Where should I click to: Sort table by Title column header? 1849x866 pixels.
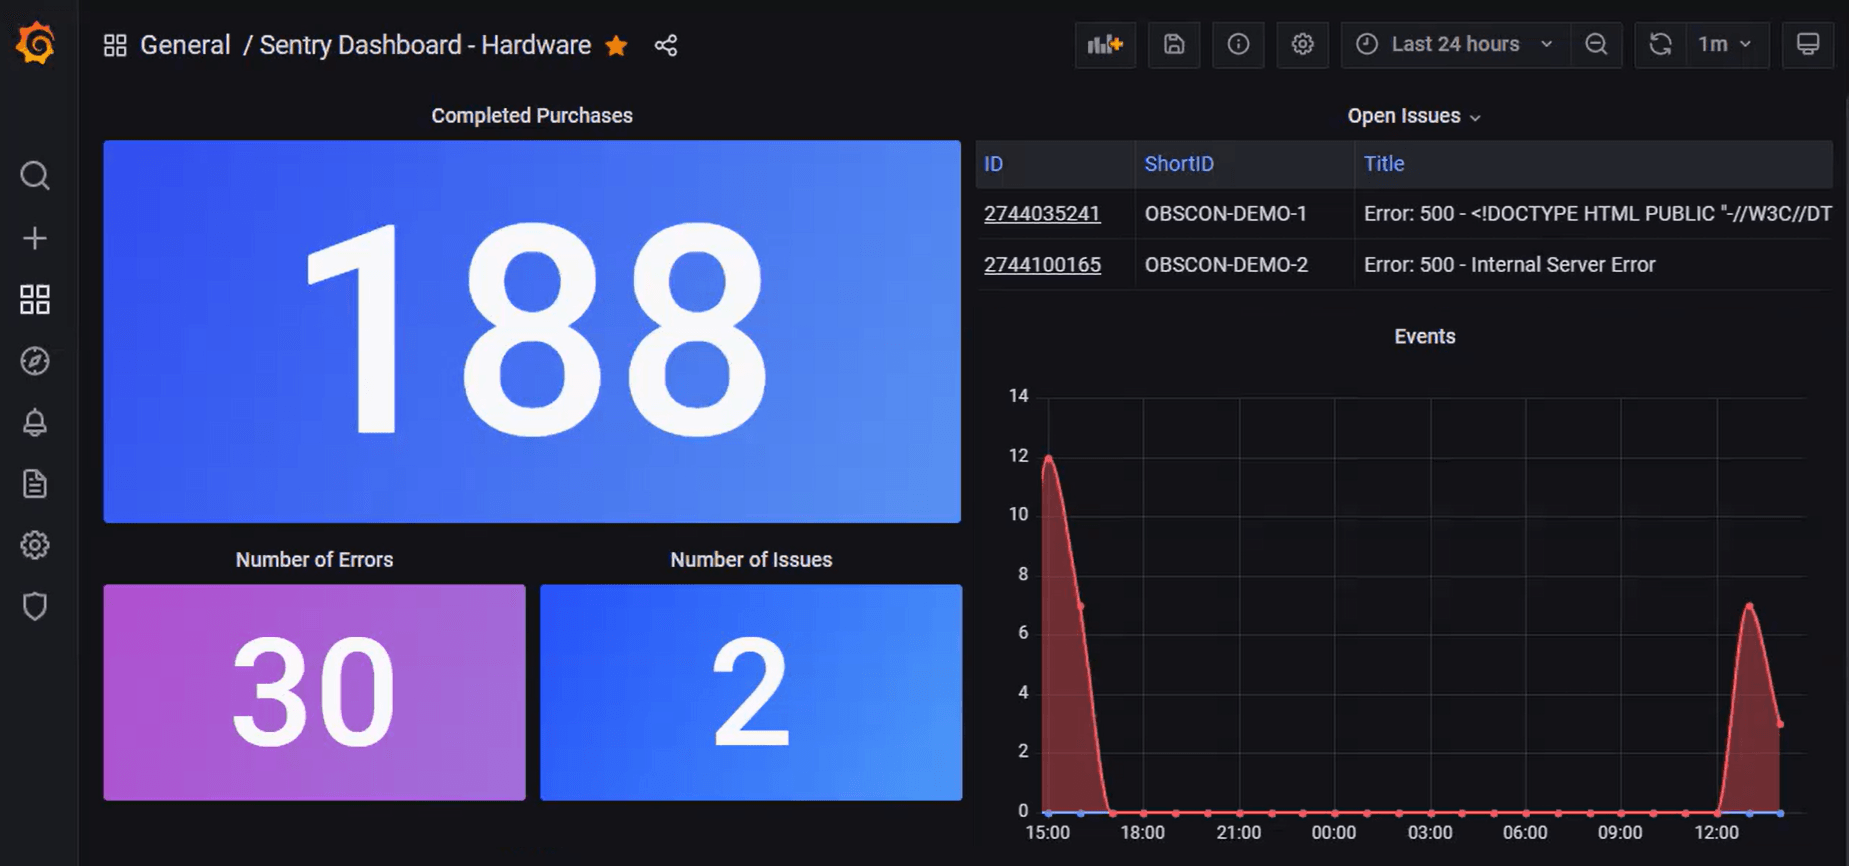click(x=1384, y=164)
